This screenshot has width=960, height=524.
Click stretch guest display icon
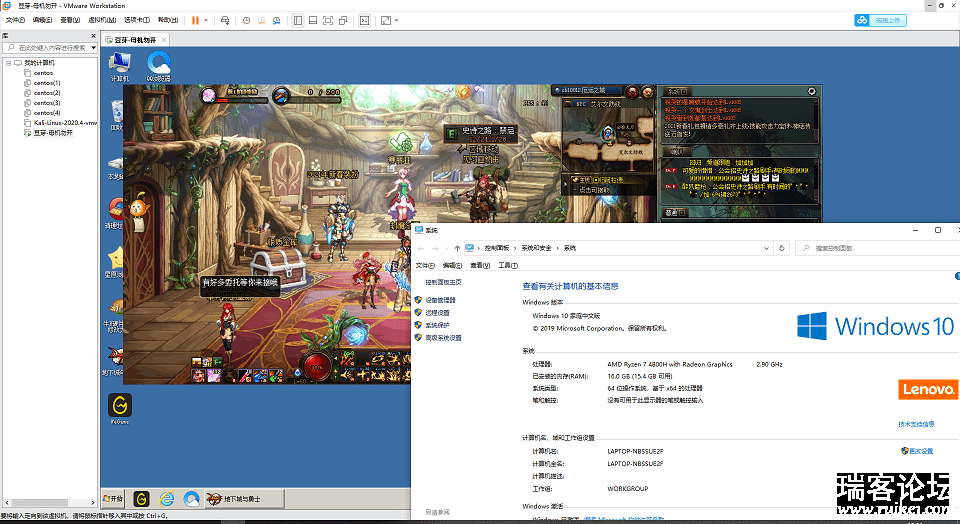(386, 20)
